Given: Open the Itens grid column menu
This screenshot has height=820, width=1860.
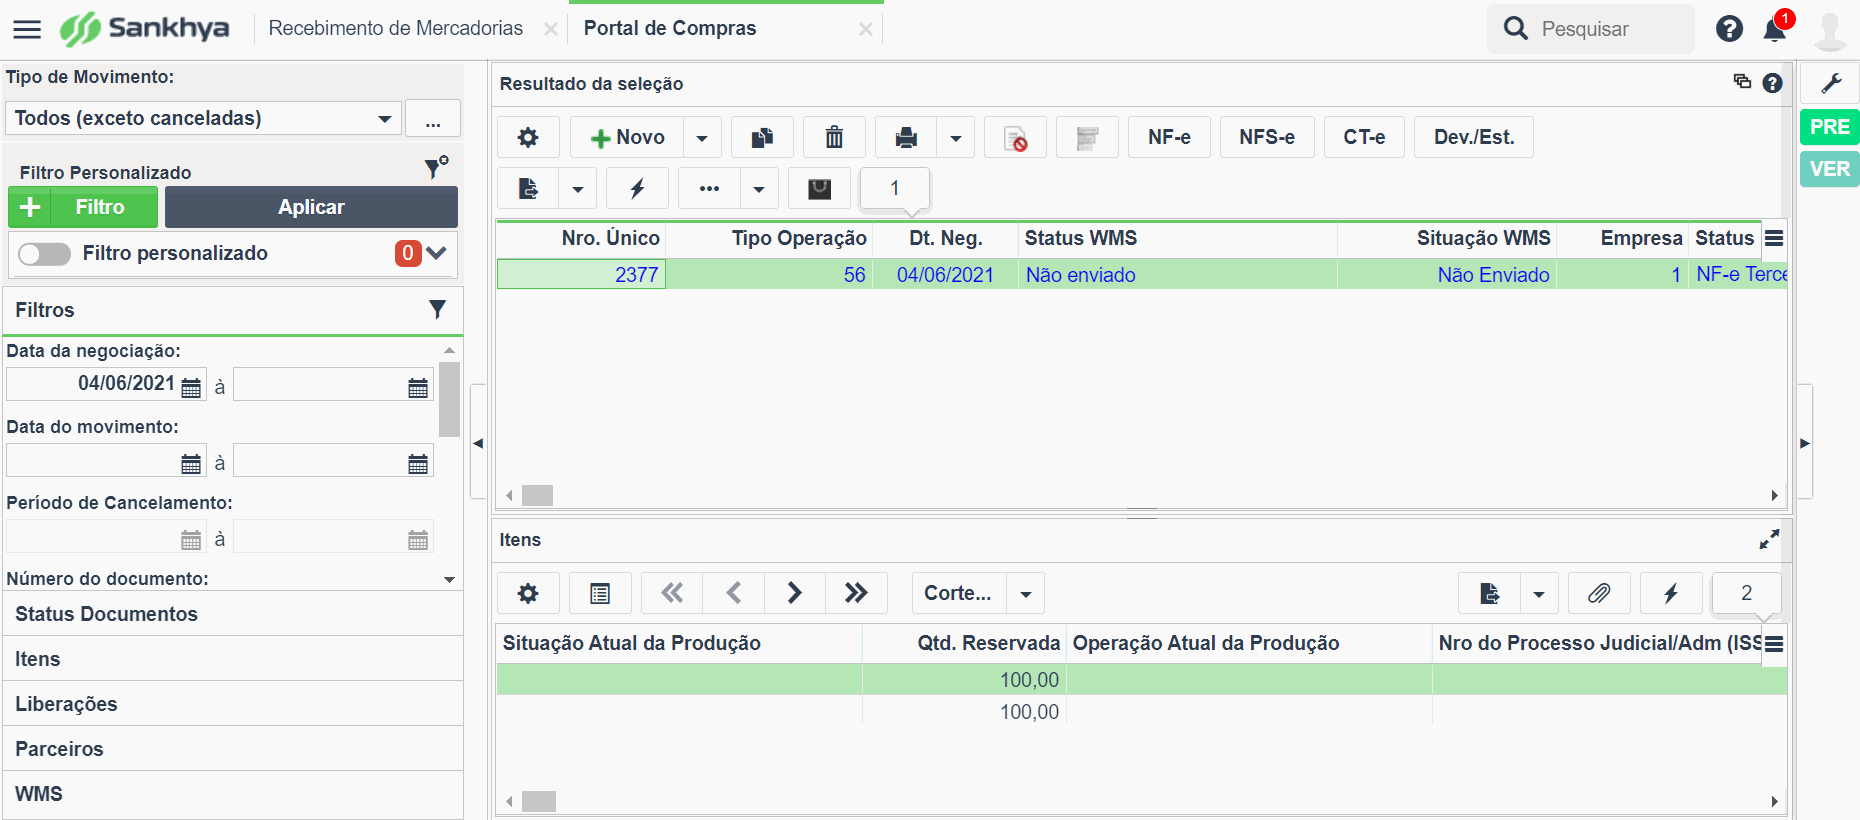Looking at the screenshot, I should pos(1774,643).
